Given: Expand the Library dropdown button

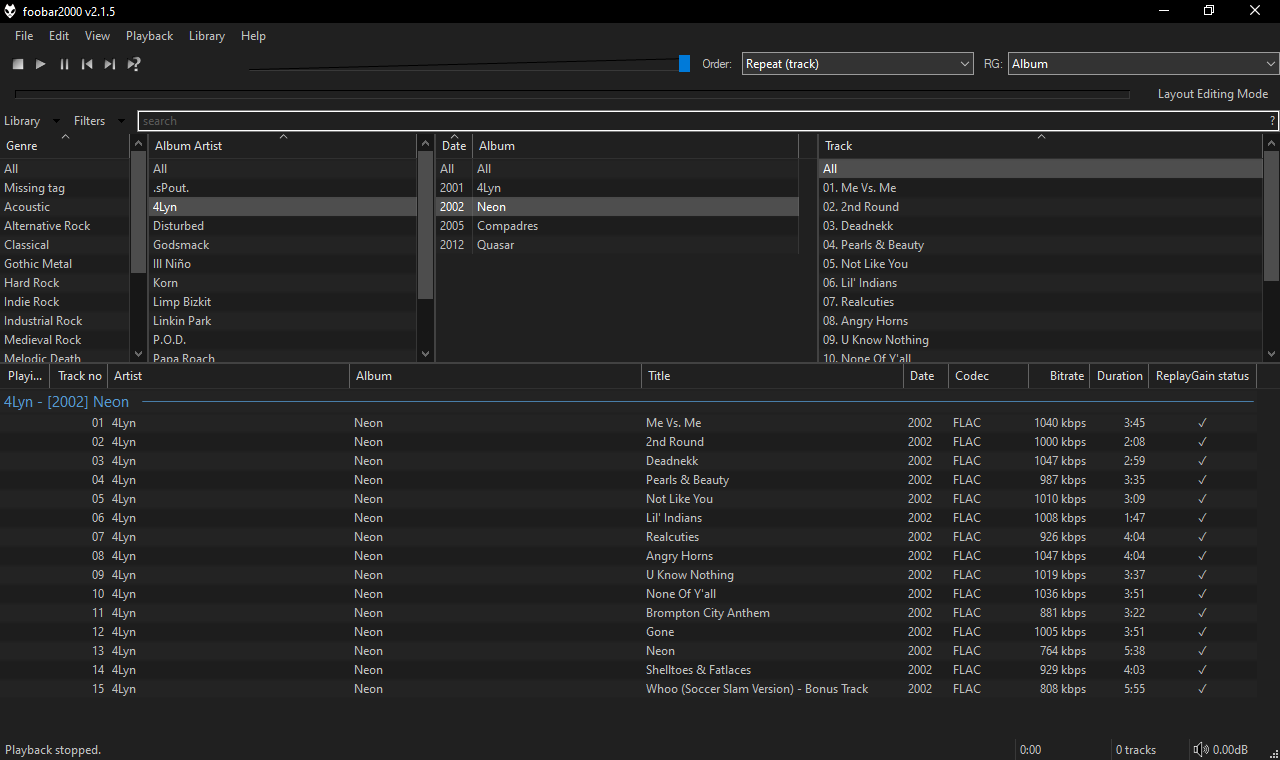Looking at the screenshot, I should coord(31,121).
